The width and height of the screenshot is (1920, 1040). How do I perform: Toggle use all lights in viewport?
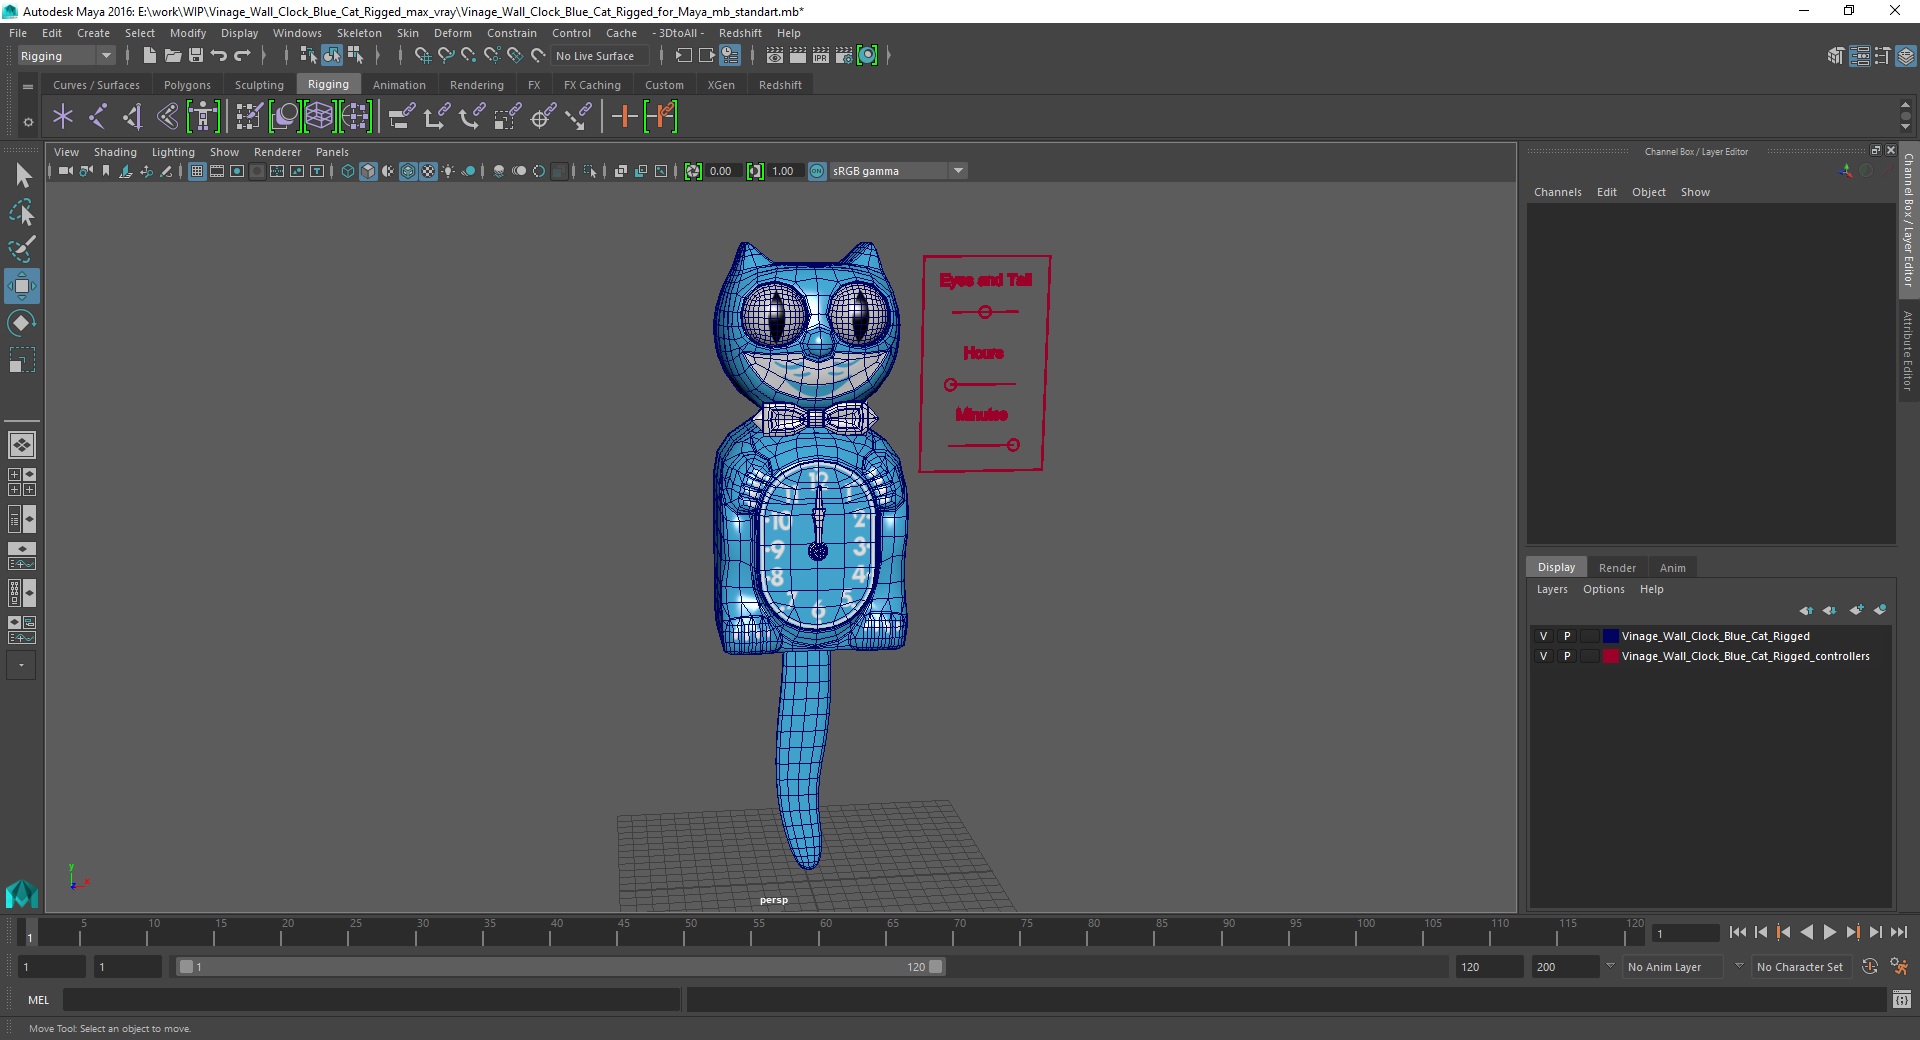448,171
